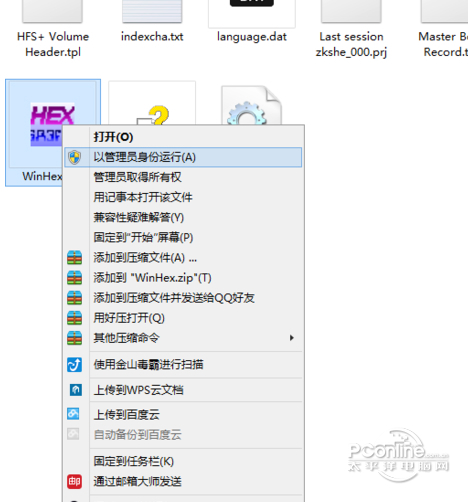Click the HFS+ Volume Header.tpl name
Image resolution: width=468 pixels, height=502 pixels.
(53, 44)
